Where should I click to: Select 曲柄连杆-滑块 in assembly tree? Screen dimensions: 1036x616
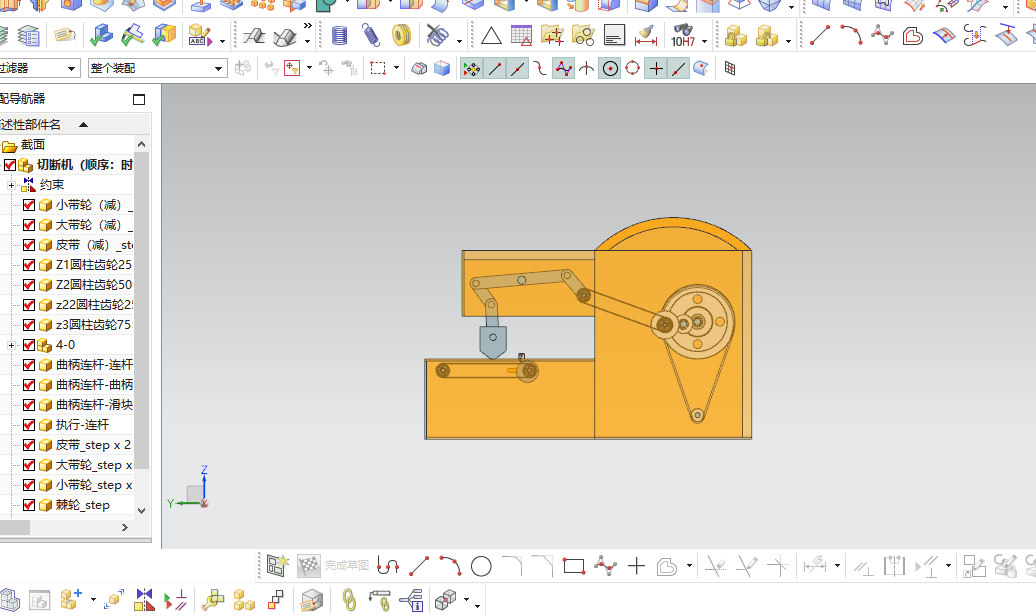94,404
